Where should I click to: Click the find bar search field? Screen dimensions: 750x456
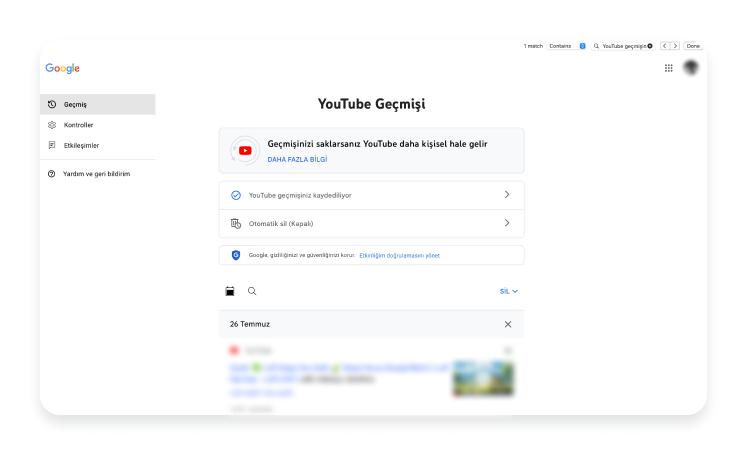[x=623, y=46]
